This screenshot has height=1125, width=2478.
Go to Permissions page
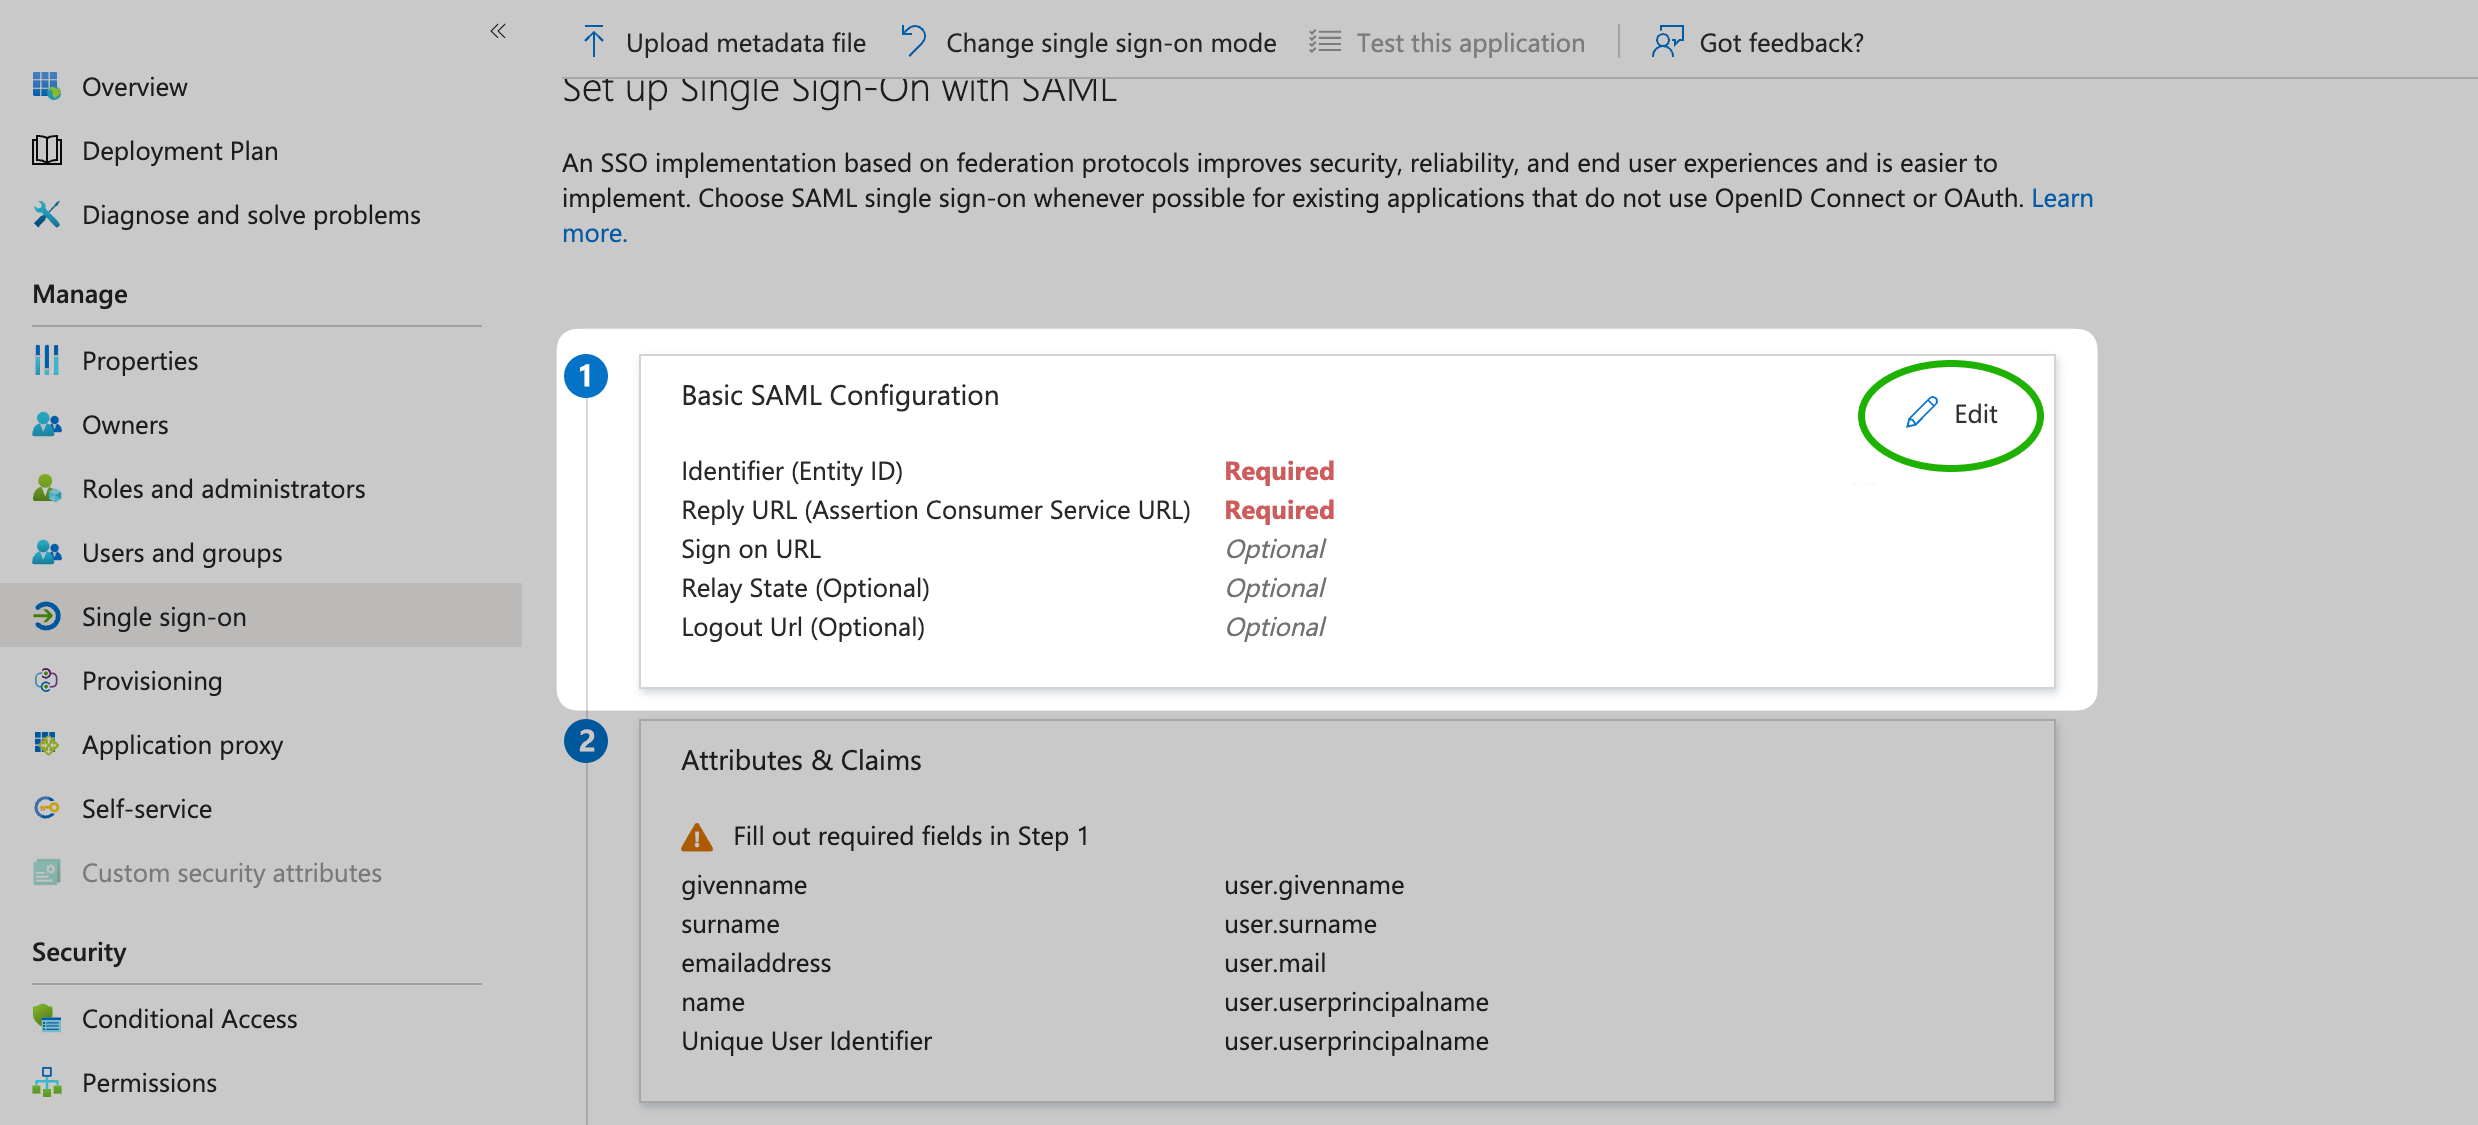[x=149, y=1082]
